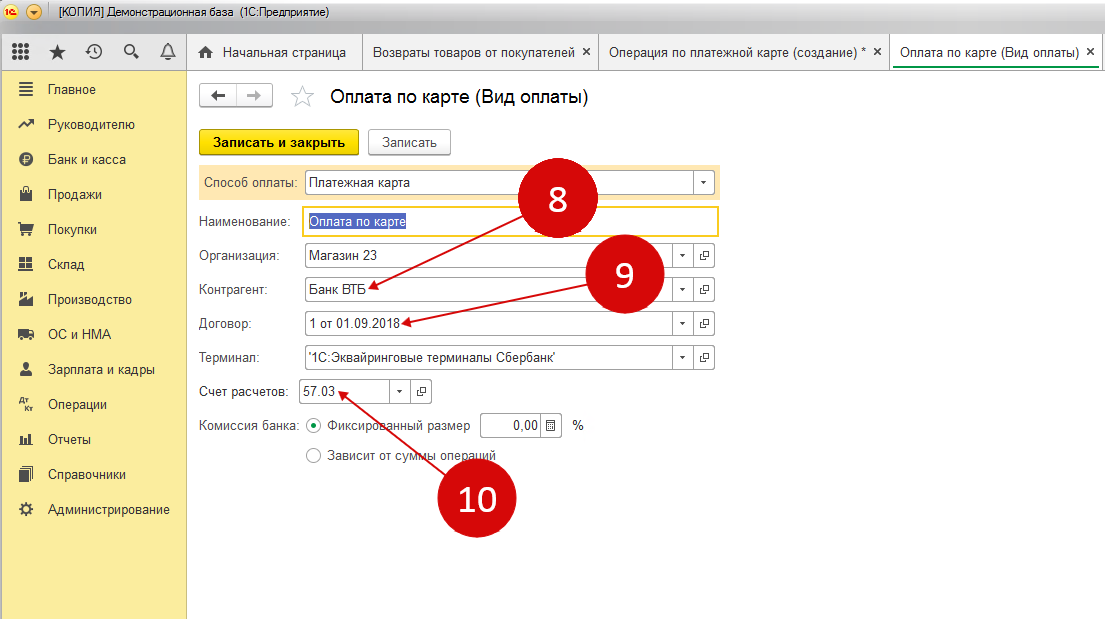Expand the Терминал dropdown
The height and width of the screenshot is (619, 1105).
click(x=682, y=357)
